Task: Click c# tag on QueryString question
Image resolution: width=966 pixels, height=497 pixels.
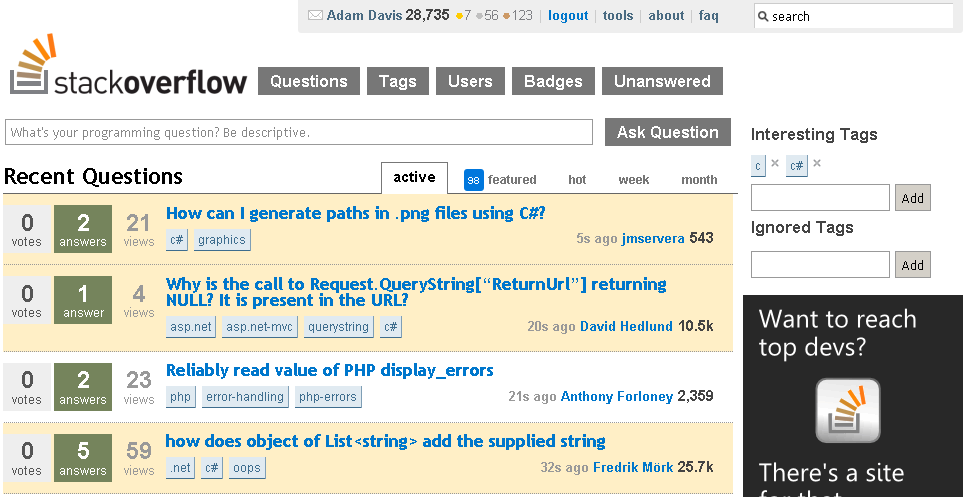Action: click(x=391, y=326)
